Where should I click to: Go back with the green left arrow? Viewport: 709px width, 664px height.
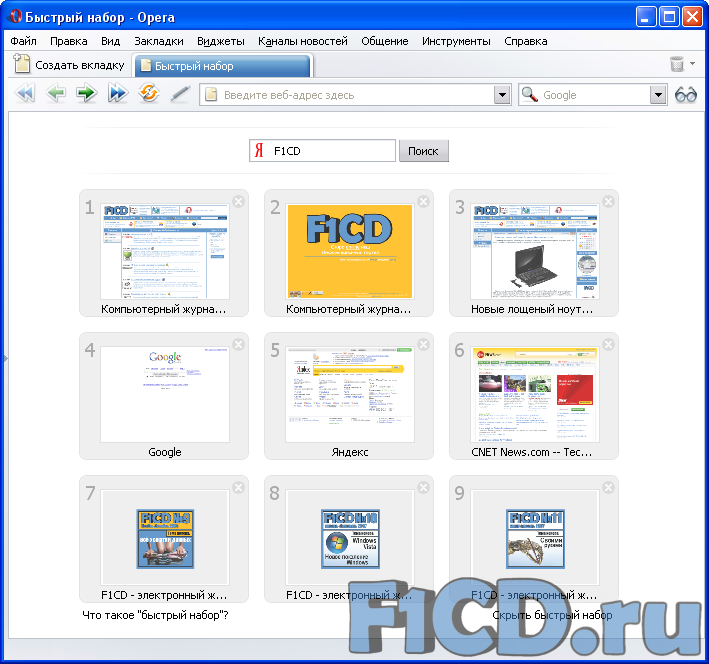56,94
